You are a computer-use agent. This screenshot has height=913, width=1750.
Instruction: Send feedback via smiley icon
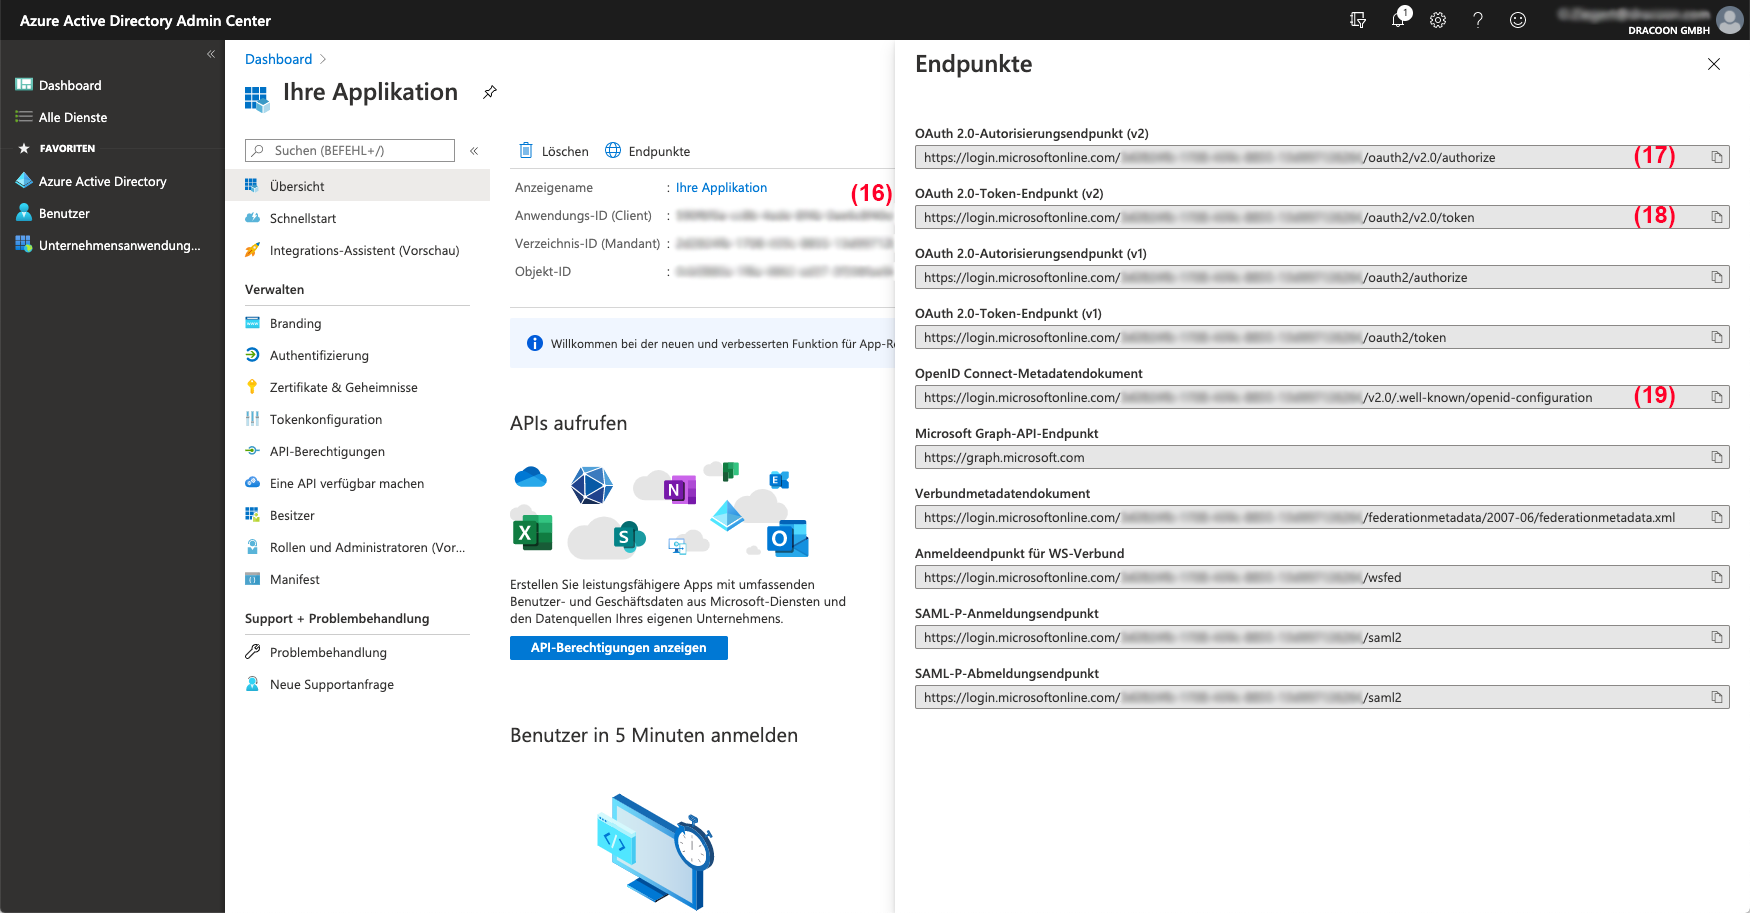[1518, 20]
